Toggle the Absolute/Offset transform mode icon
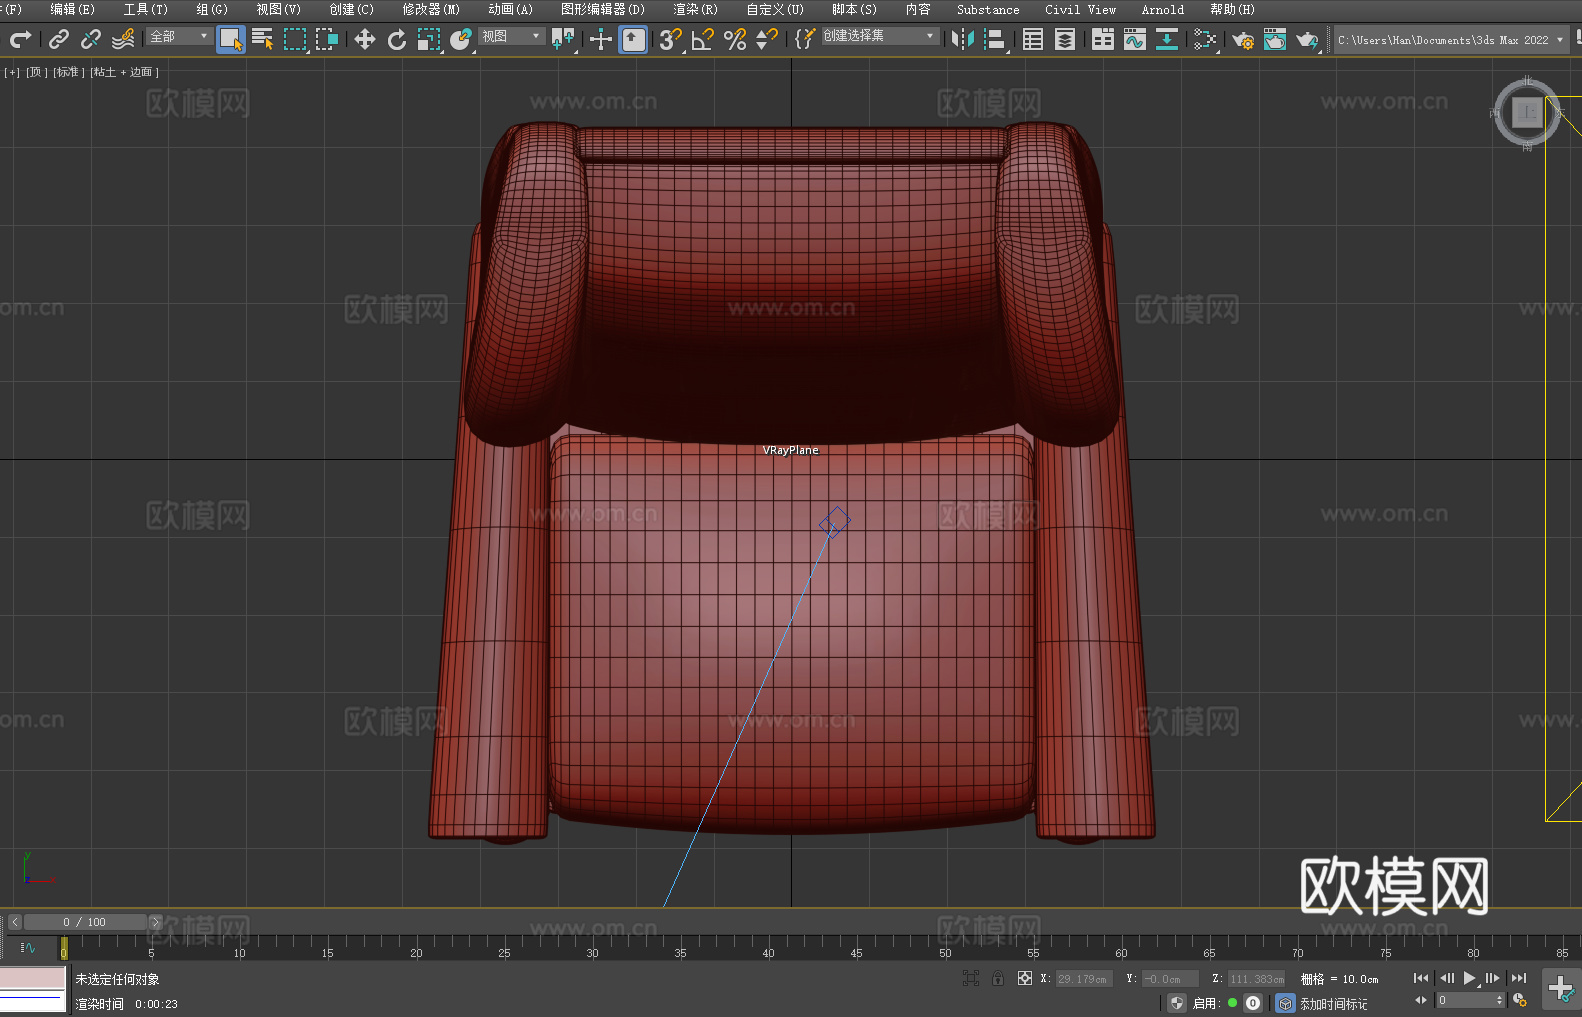Viewport: 1582px width, 1017px height. pyautogui.click(x=1025, y=979)
